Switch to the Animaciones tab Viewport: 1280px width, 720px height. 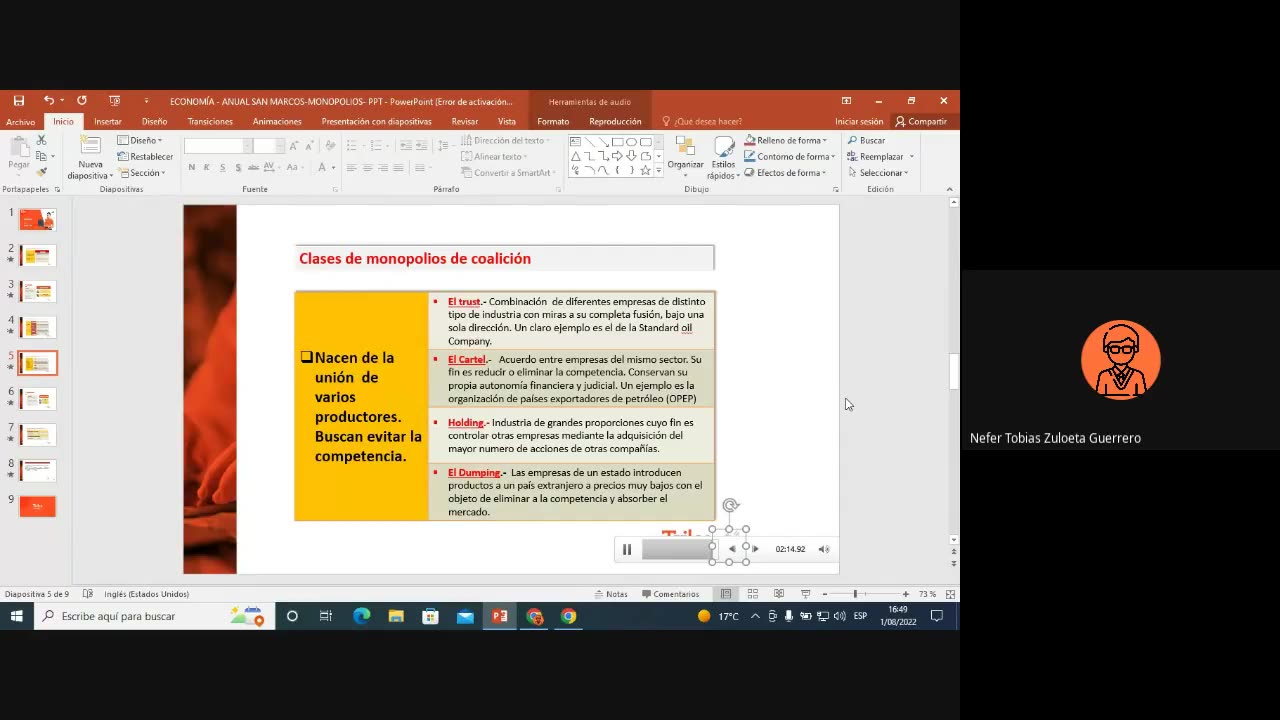[277, 122]
